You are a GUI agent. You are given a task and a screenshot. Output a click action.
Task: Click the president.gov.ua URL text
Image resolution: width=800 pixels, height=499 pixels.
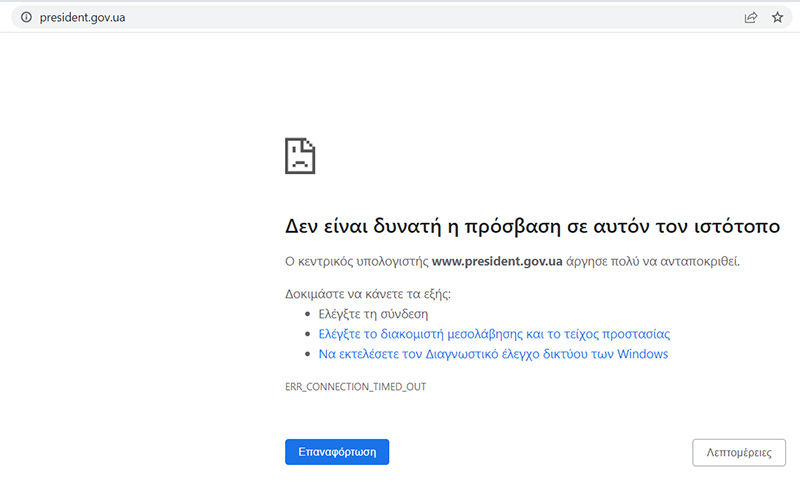(82, 17)
